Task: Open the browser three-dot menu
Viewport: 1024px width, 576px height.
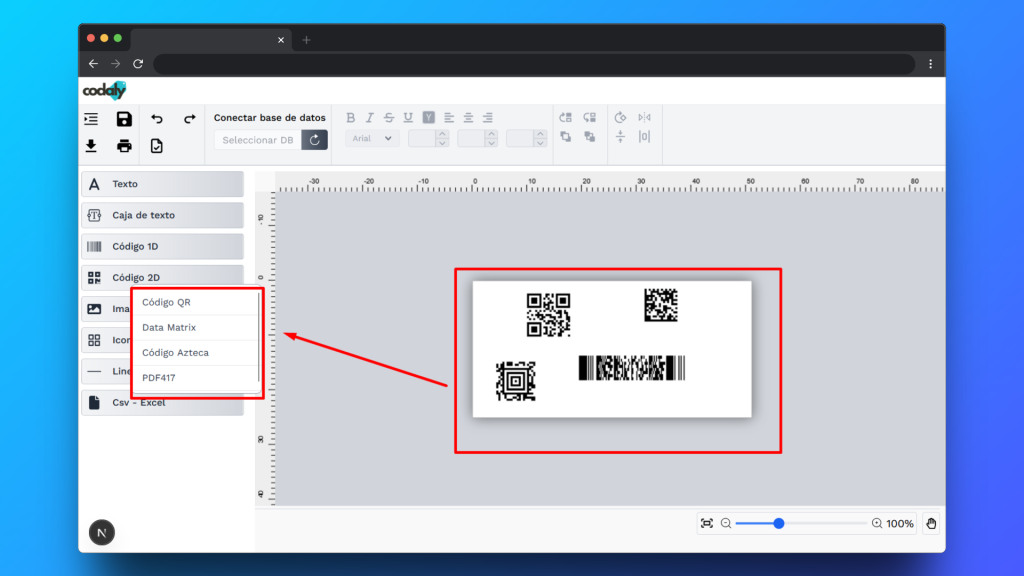Action: 931,64
